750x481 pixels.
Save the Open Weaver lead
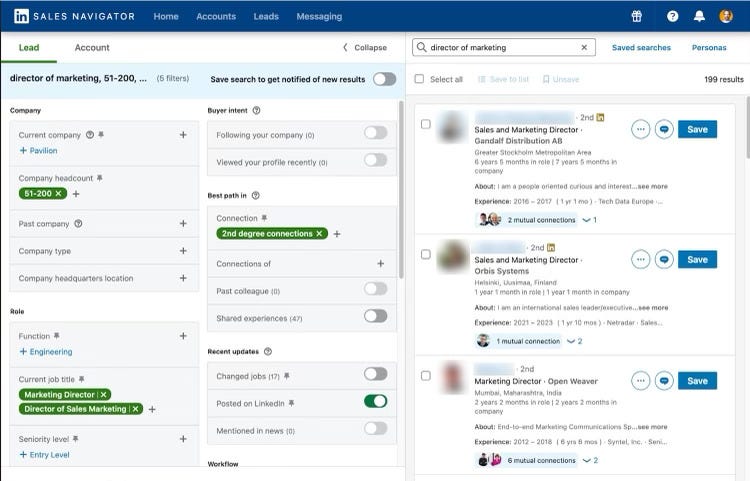tap(697, 381)
